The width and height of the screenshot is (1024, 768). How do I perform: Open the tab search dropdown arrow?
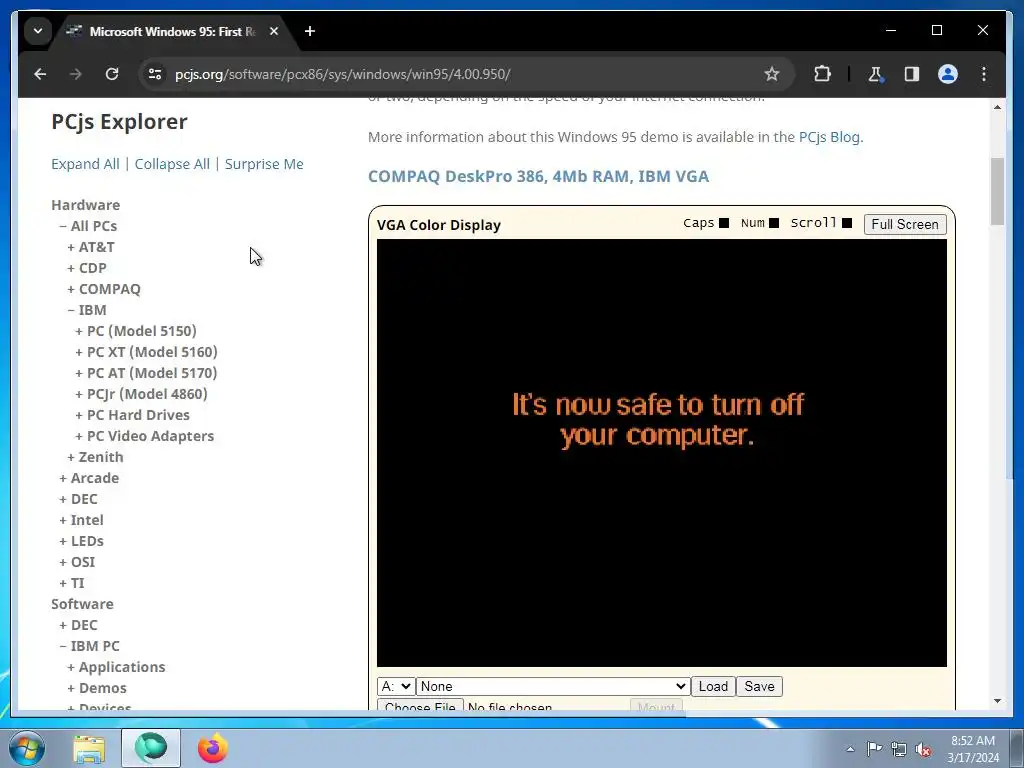point(38,31)
